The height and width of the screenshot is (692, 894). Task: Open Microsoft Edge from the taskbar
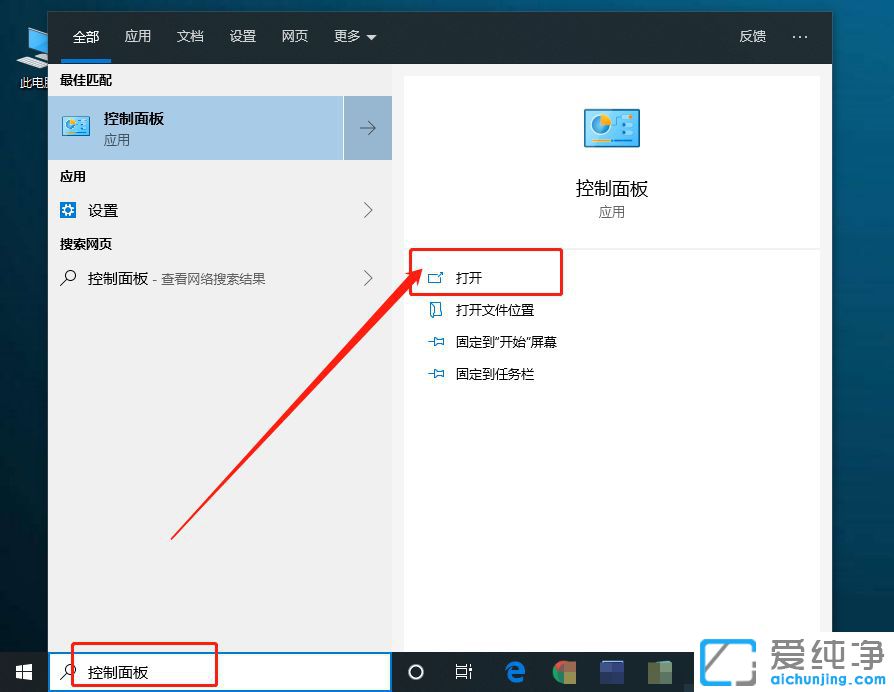coord(515,672)
